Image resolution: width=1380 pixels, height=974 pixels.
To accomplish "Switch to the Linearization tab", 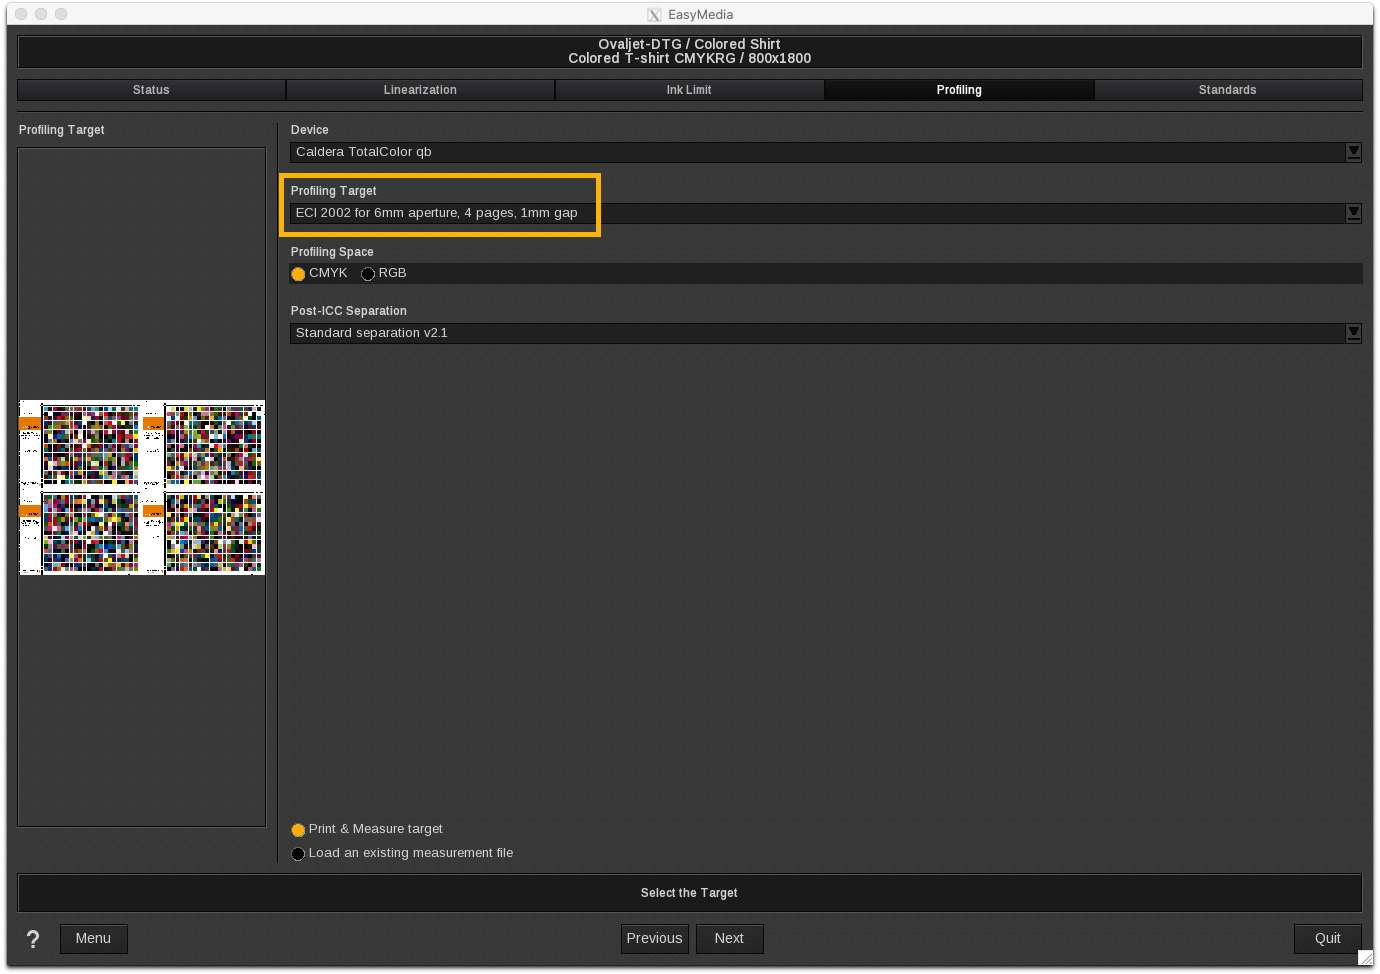I will click(x=420, y=90).
